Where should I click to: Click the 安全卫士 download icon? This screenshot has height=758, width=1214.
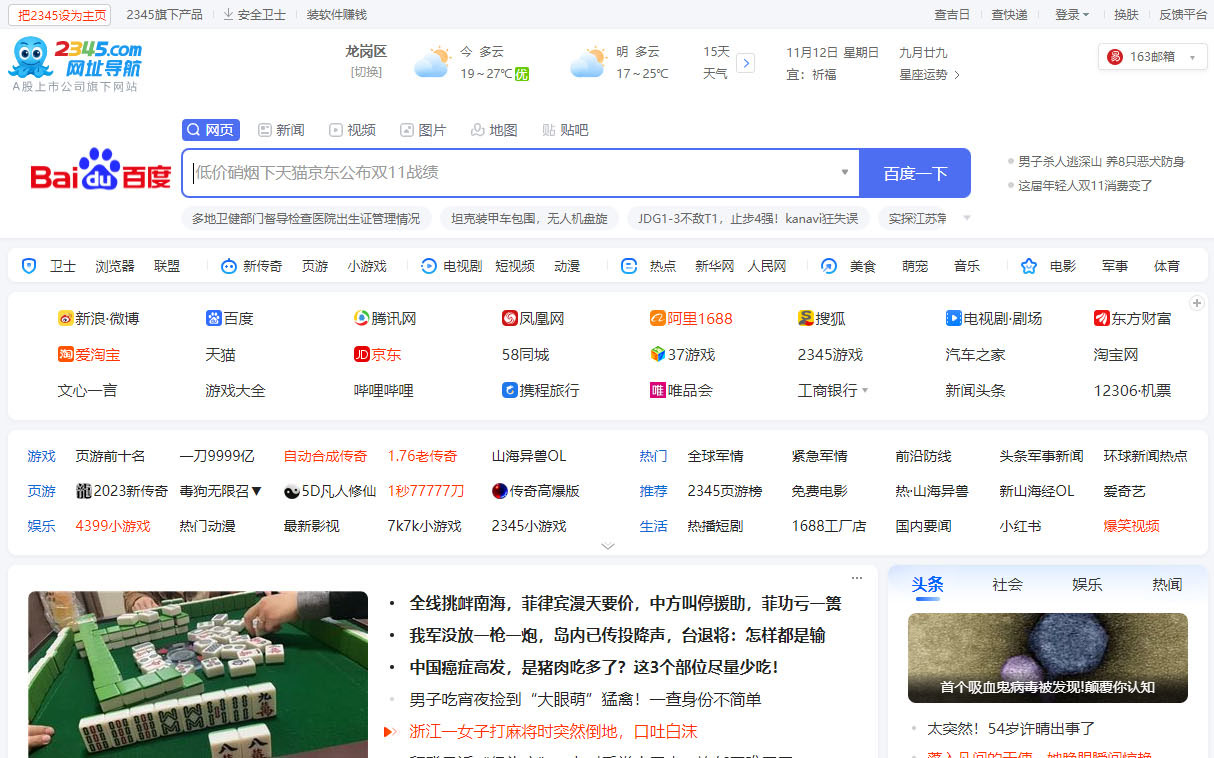228,14
